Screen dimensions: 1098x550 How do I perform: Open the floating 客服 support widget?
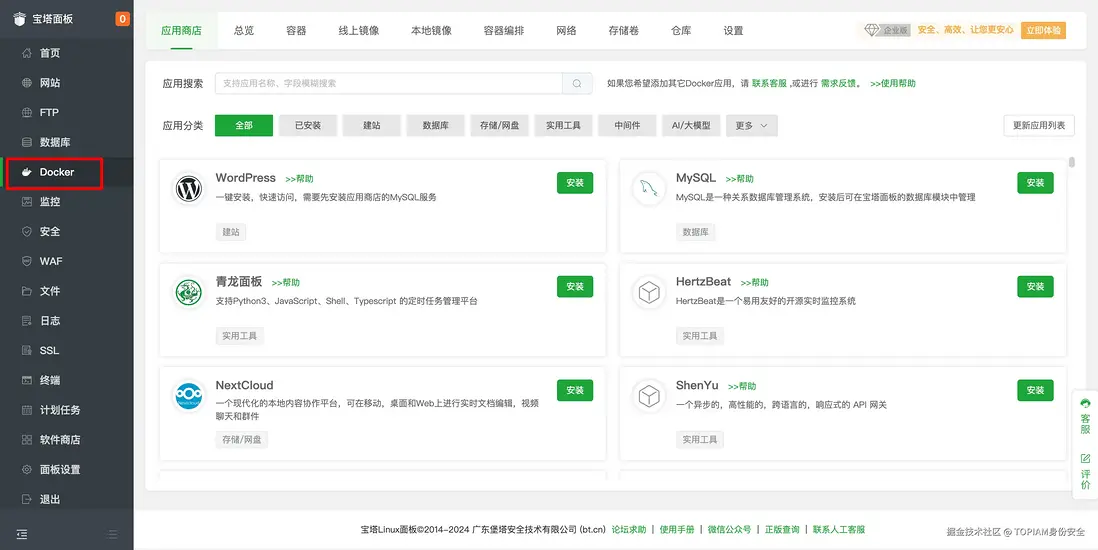click(x=1085, y=417)
